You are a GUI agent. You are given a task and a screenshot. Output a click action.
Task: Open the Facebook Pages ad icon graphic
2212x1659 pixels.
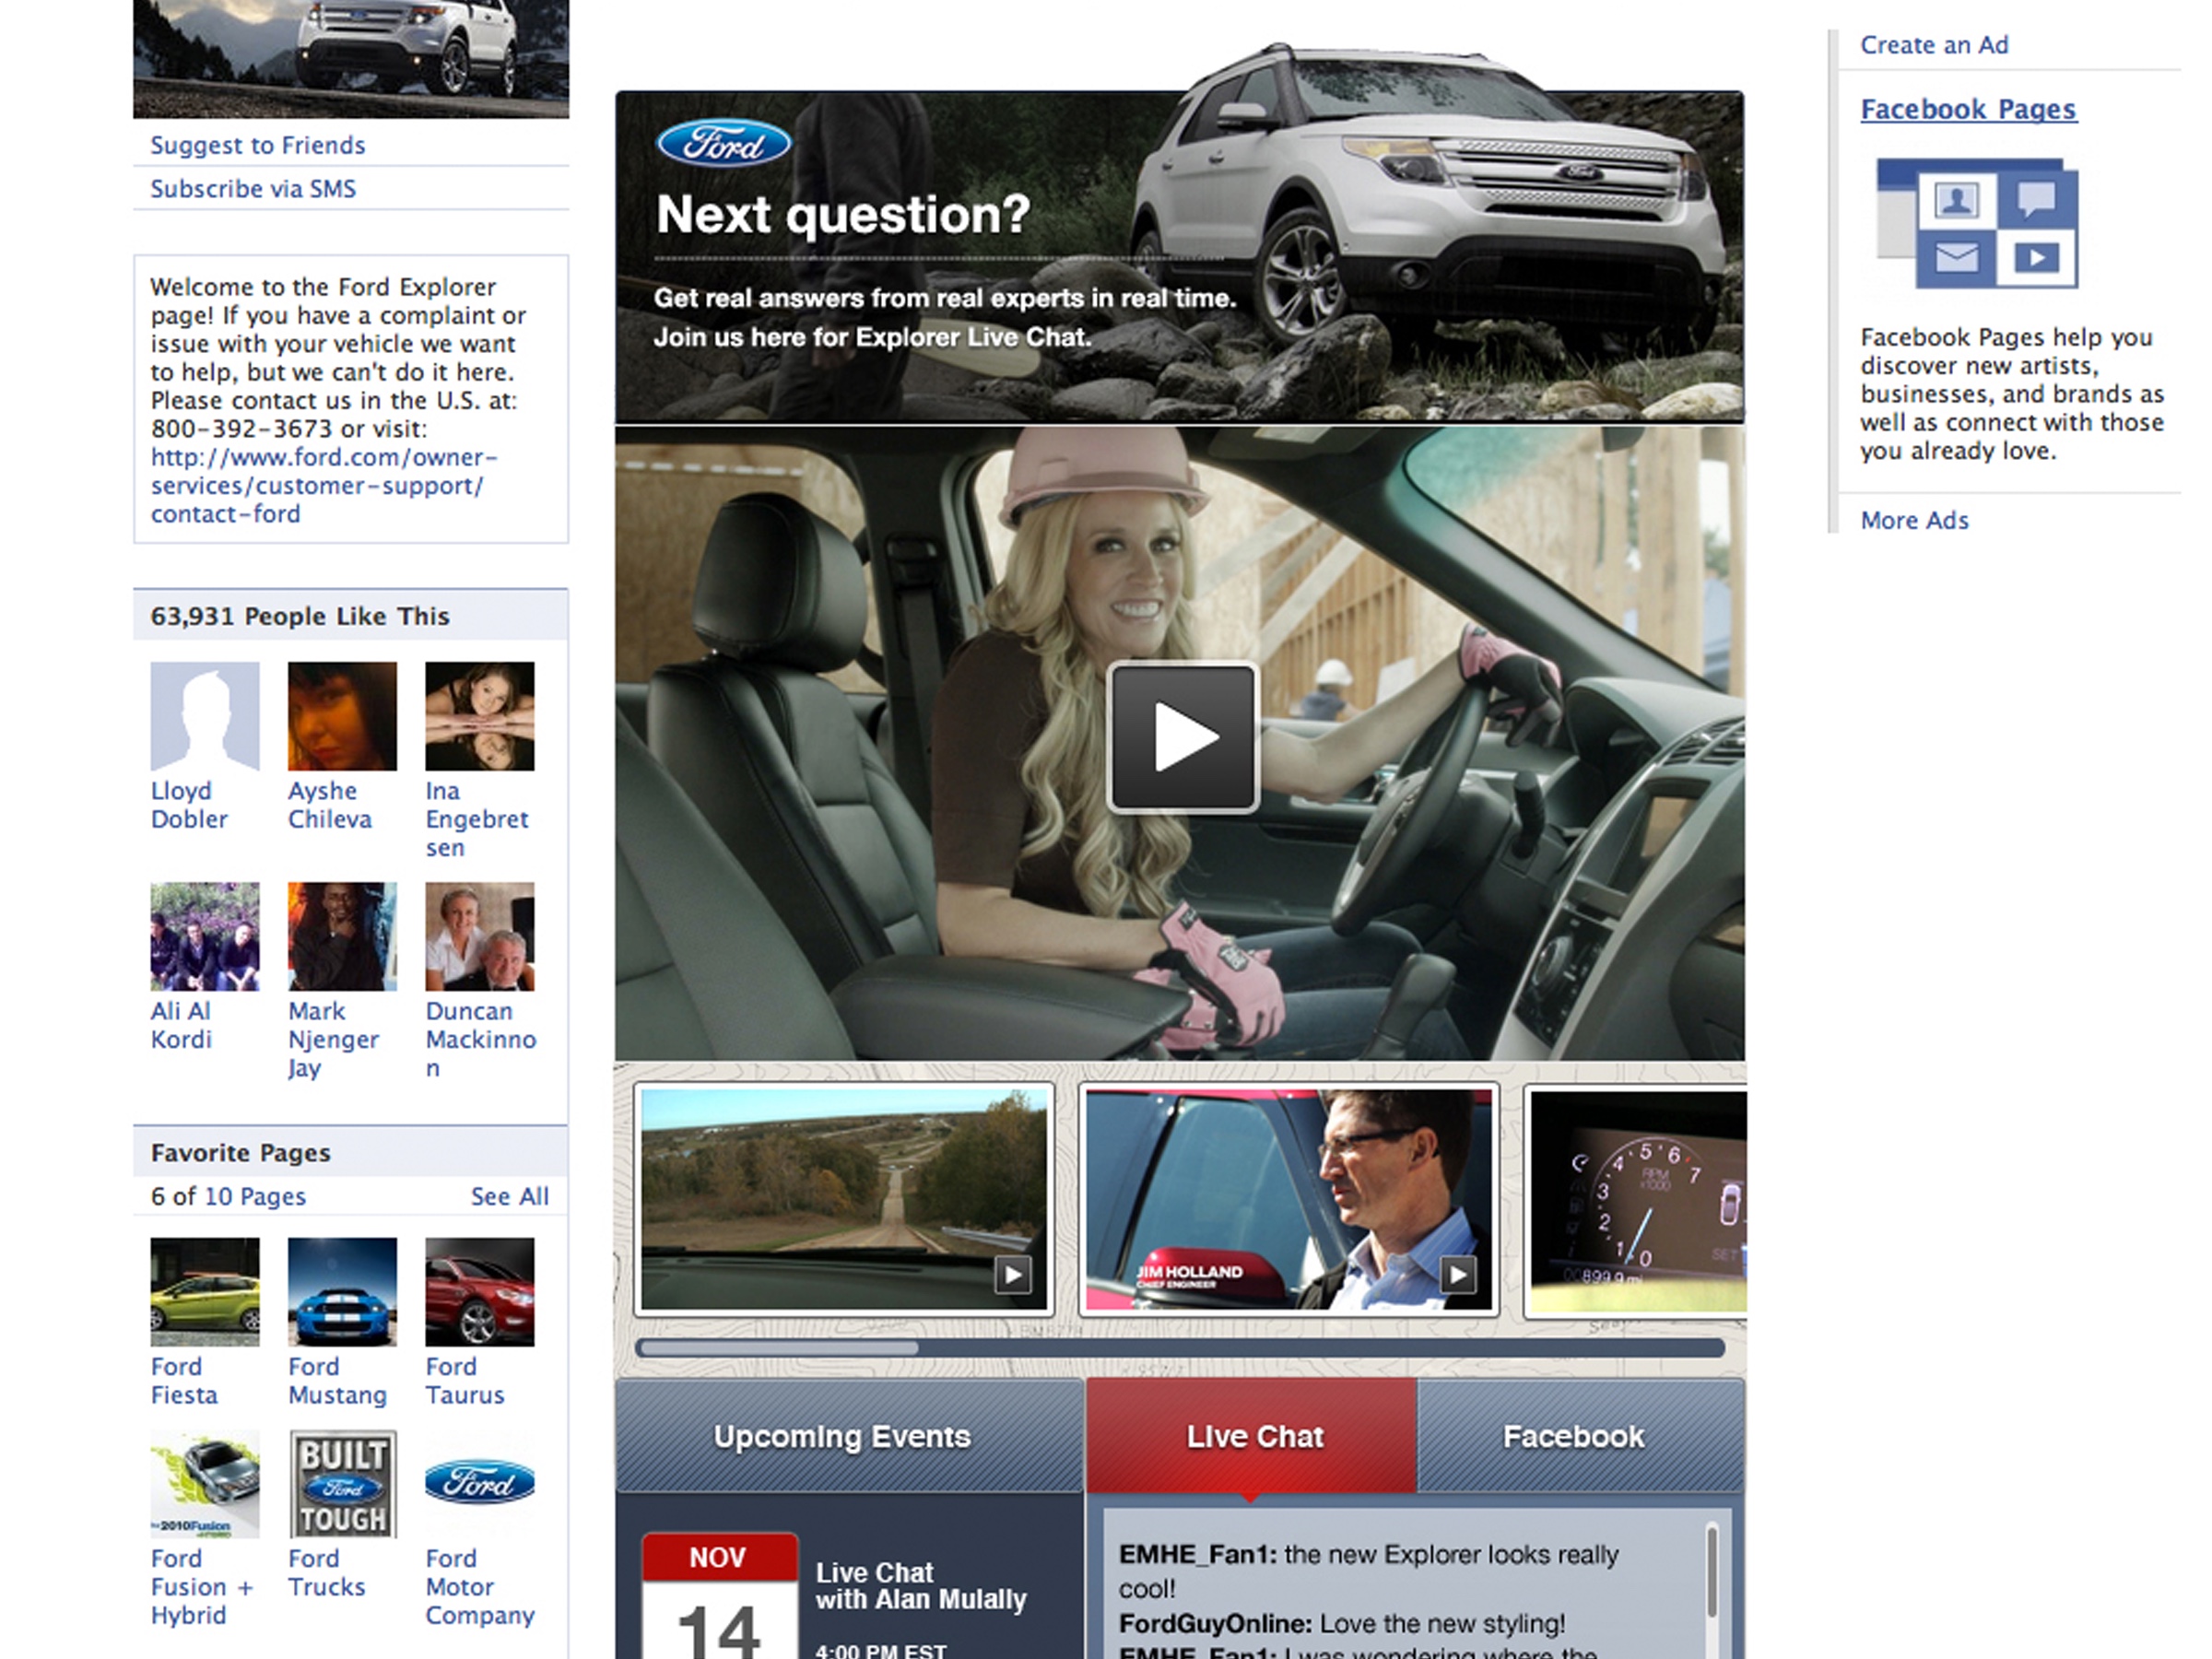[1977, 223]
